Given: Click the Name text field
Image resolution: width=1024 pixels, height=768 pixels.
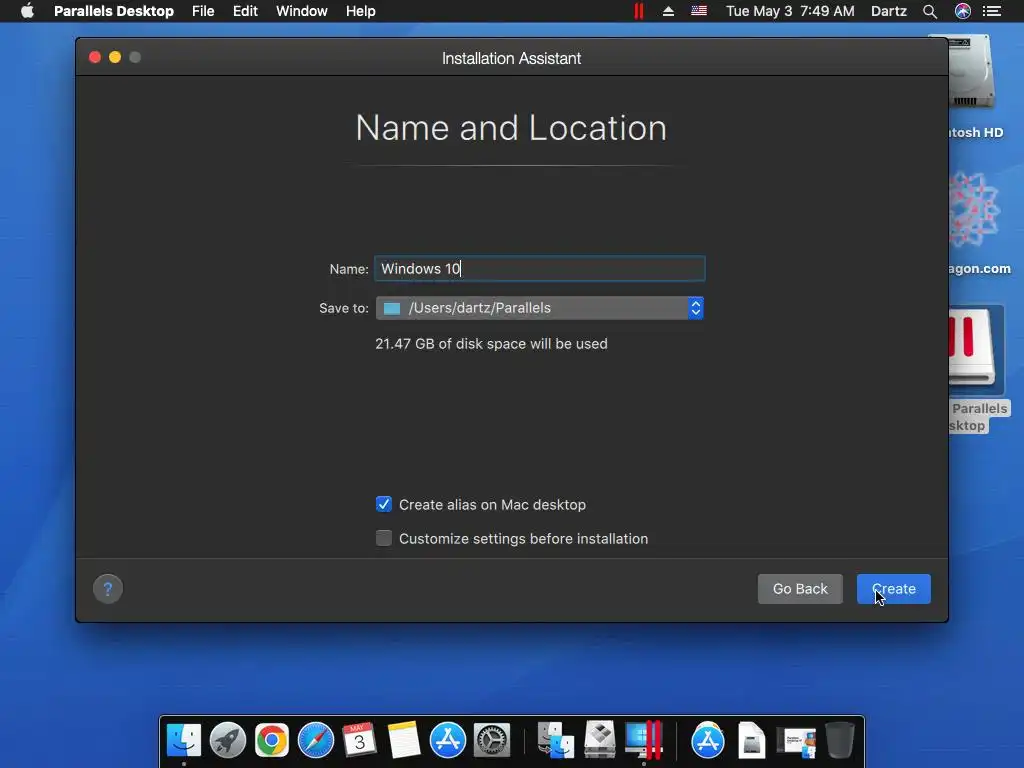Looking at the screenshot, I should (539, 268).
